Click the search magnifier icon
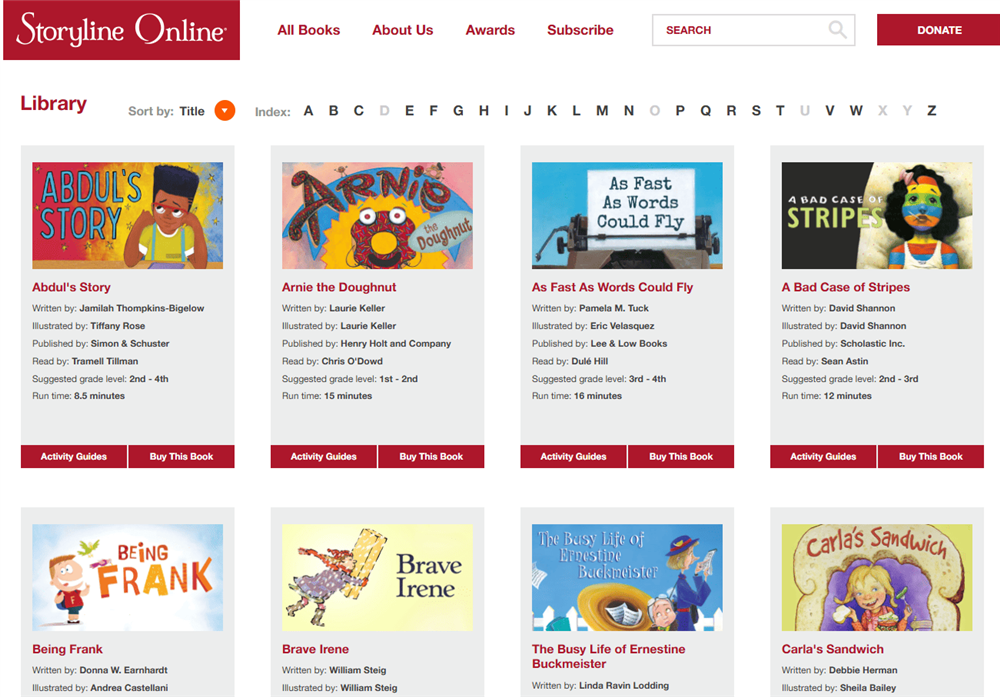Image resolution: width=1000 pixels, height=697 pixels. (837, 29)
